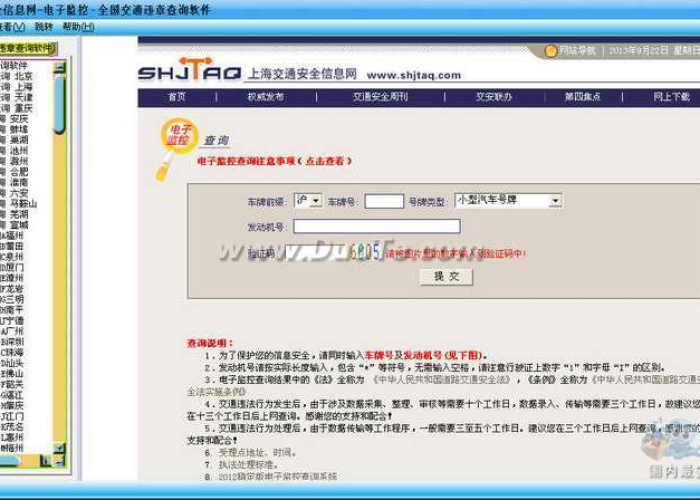This screenshot has height=500, width=700.
Task: Select 淮南 in the city list
Action: coord(19,183)
